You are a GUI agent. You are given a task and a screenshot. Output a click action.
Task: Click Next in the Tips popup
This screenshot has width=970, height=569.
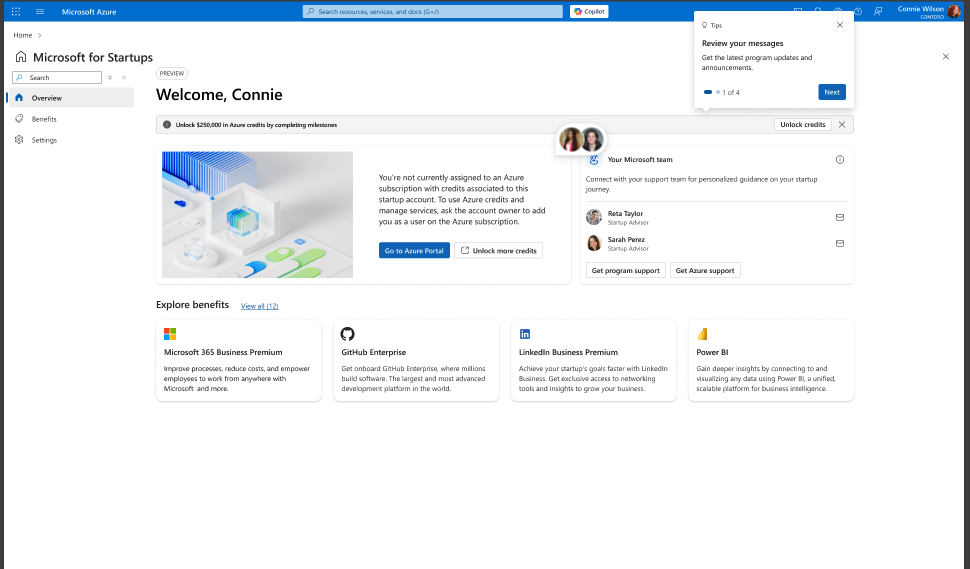click(831, 92)
